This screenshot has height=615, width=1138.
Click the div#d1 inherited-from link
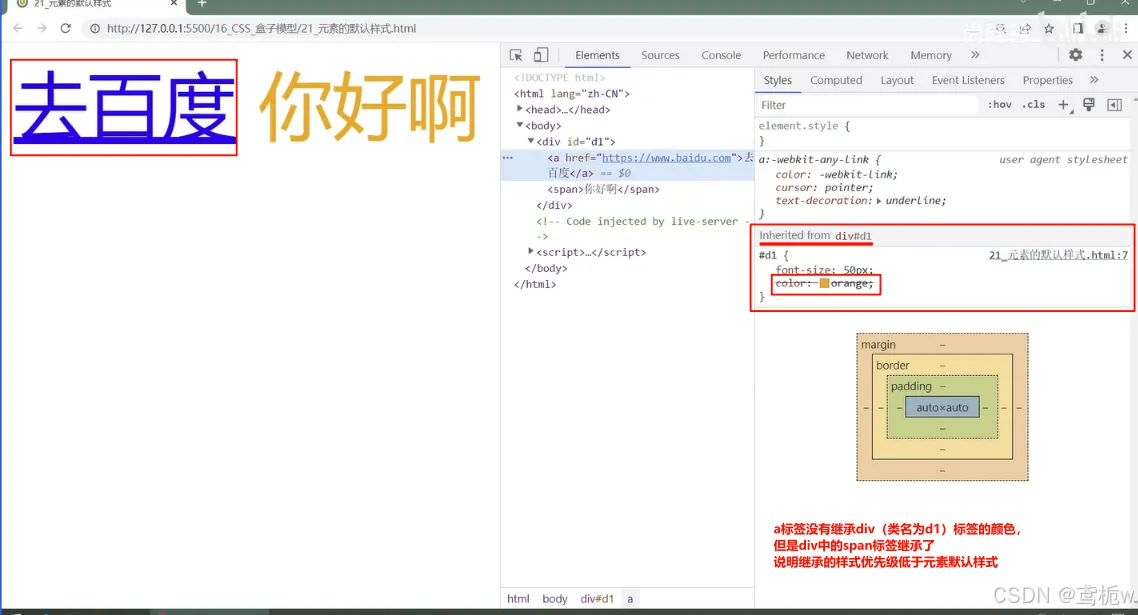[853, 236]
